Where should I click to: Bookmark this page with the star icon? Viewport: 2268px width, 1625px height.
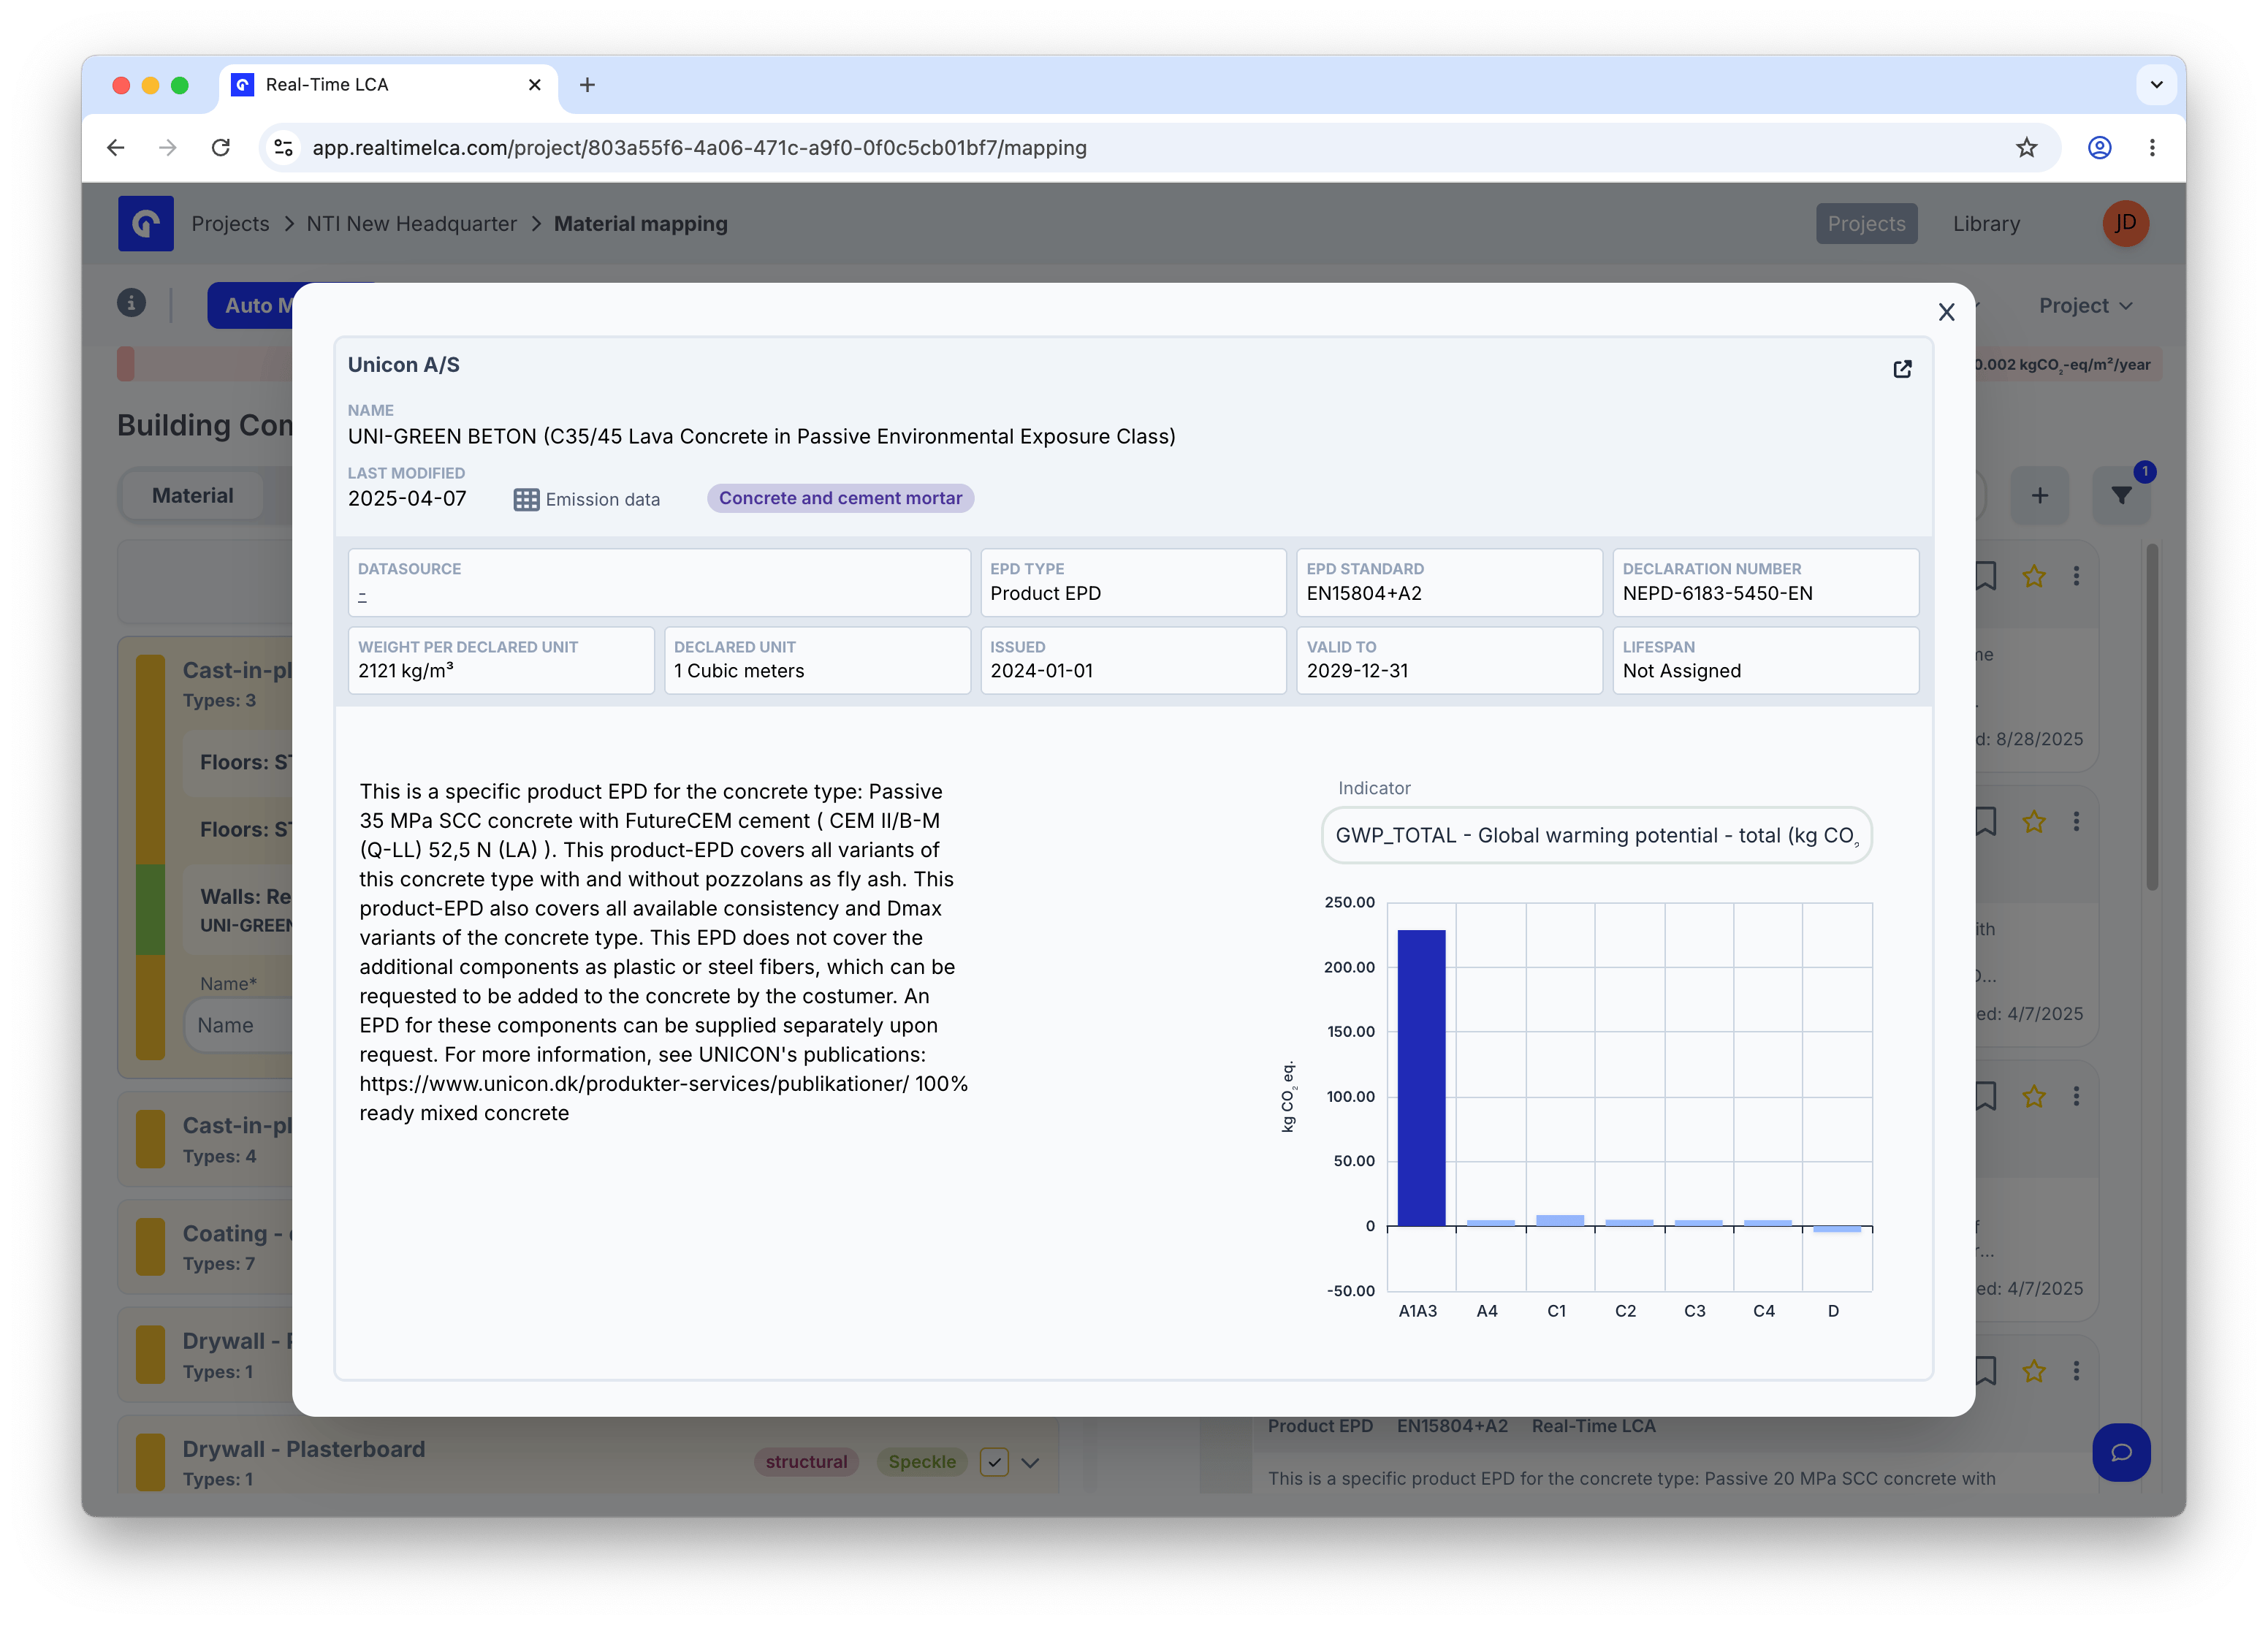tap(2026, 148)
